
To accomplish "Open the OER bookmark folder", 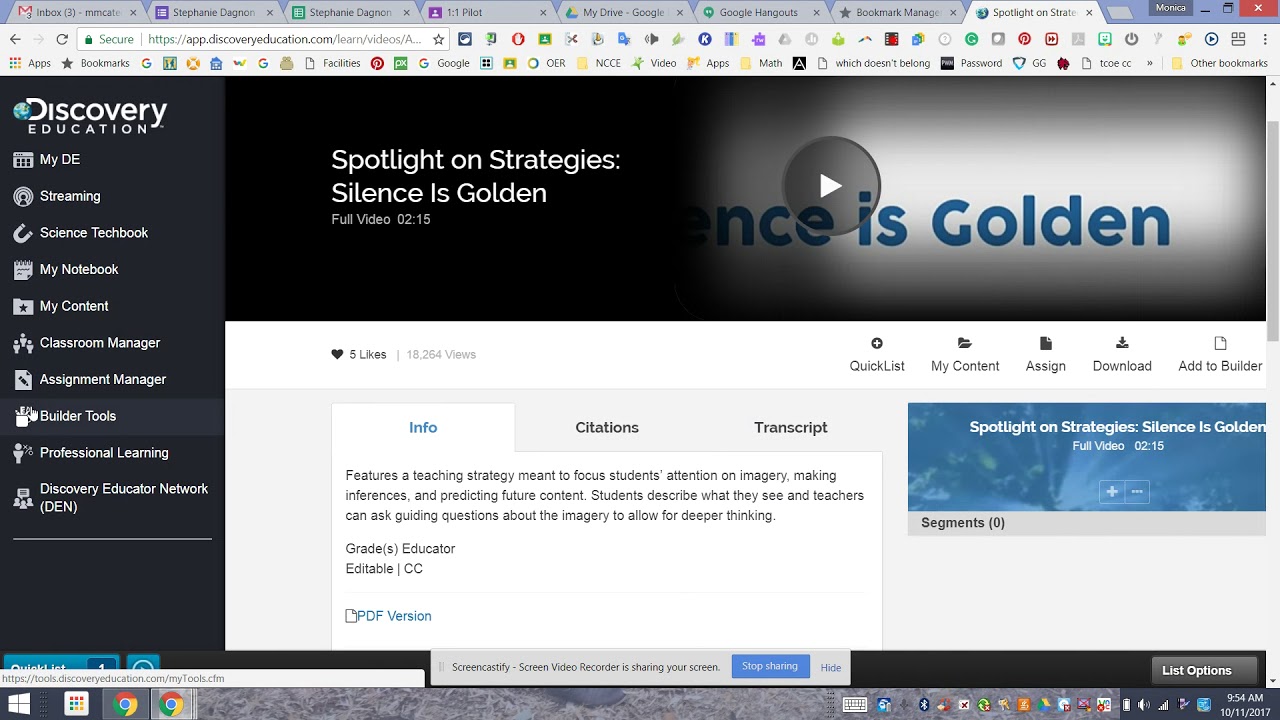I will coord(547,63).
